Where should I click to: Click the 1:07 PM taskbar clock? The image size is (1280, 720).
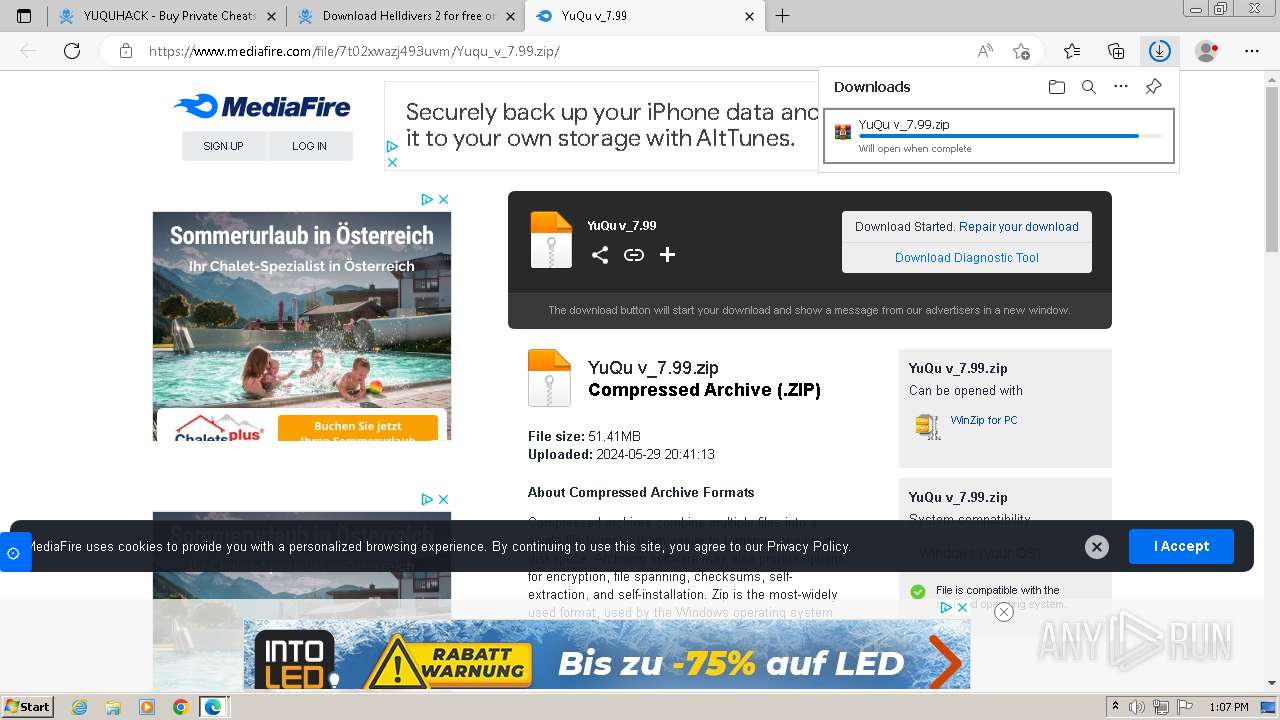[1228, 707]
